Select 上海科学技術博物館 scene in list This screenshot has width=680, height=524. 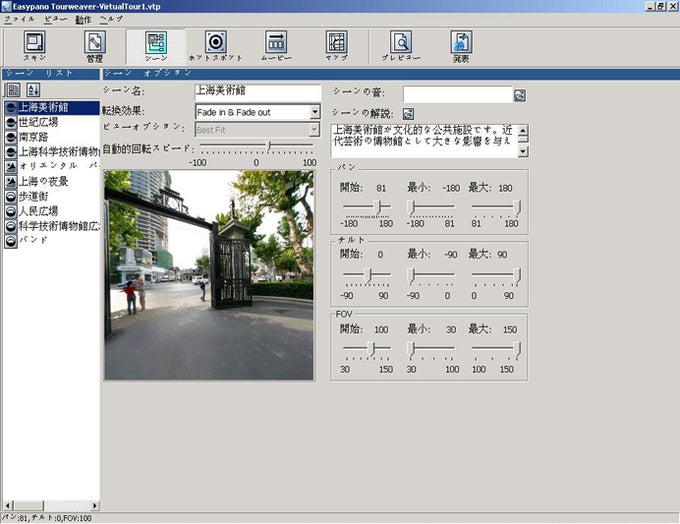click(59, 152)
